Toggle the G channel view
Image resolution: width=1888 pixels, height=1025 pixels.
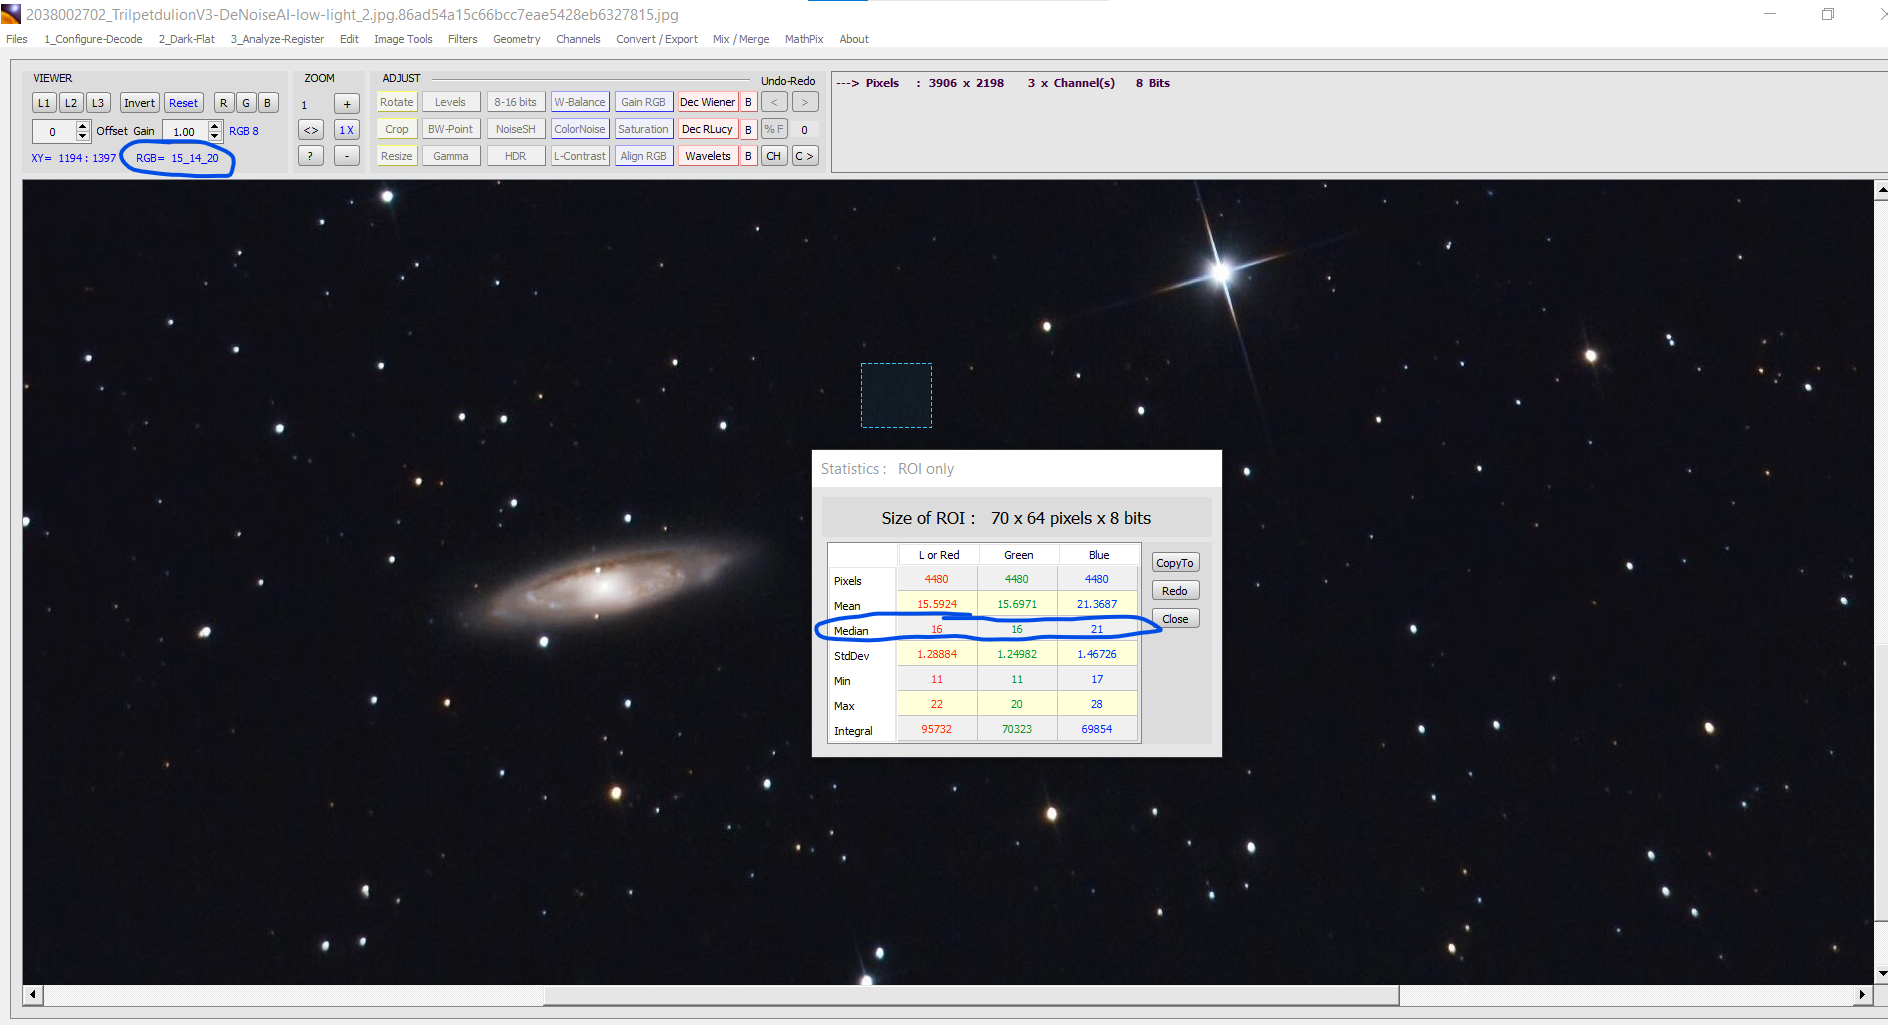(246, 103)
